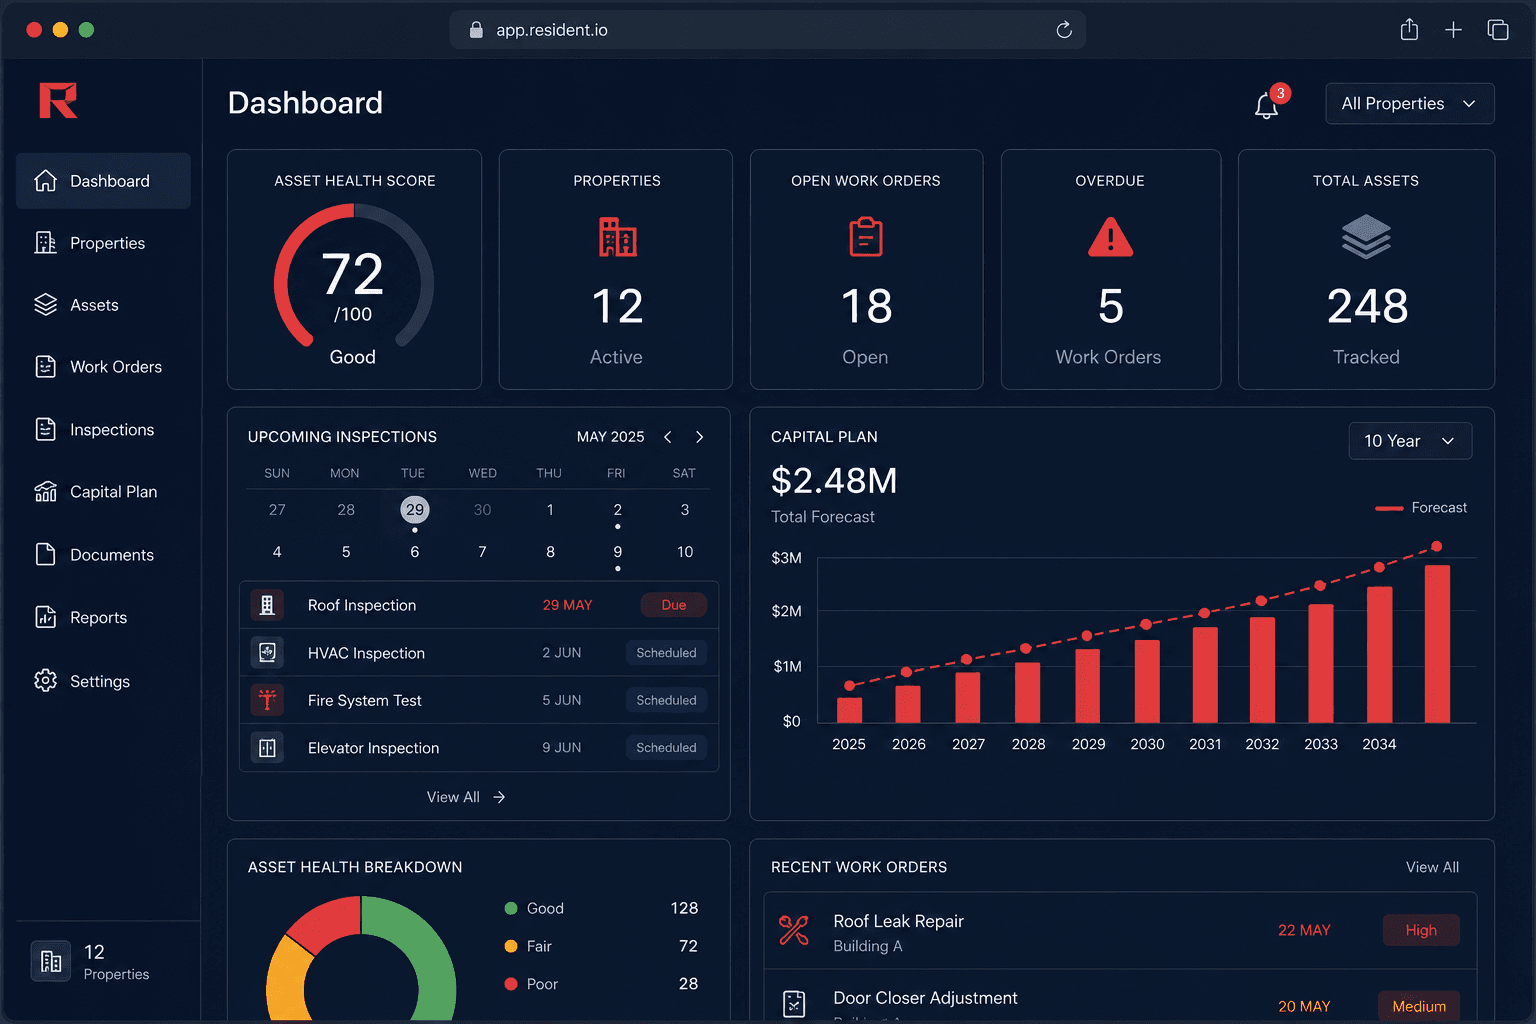
Task: Click Scheduled badge for Fire System Test
Action: click(x=666, y=700)
